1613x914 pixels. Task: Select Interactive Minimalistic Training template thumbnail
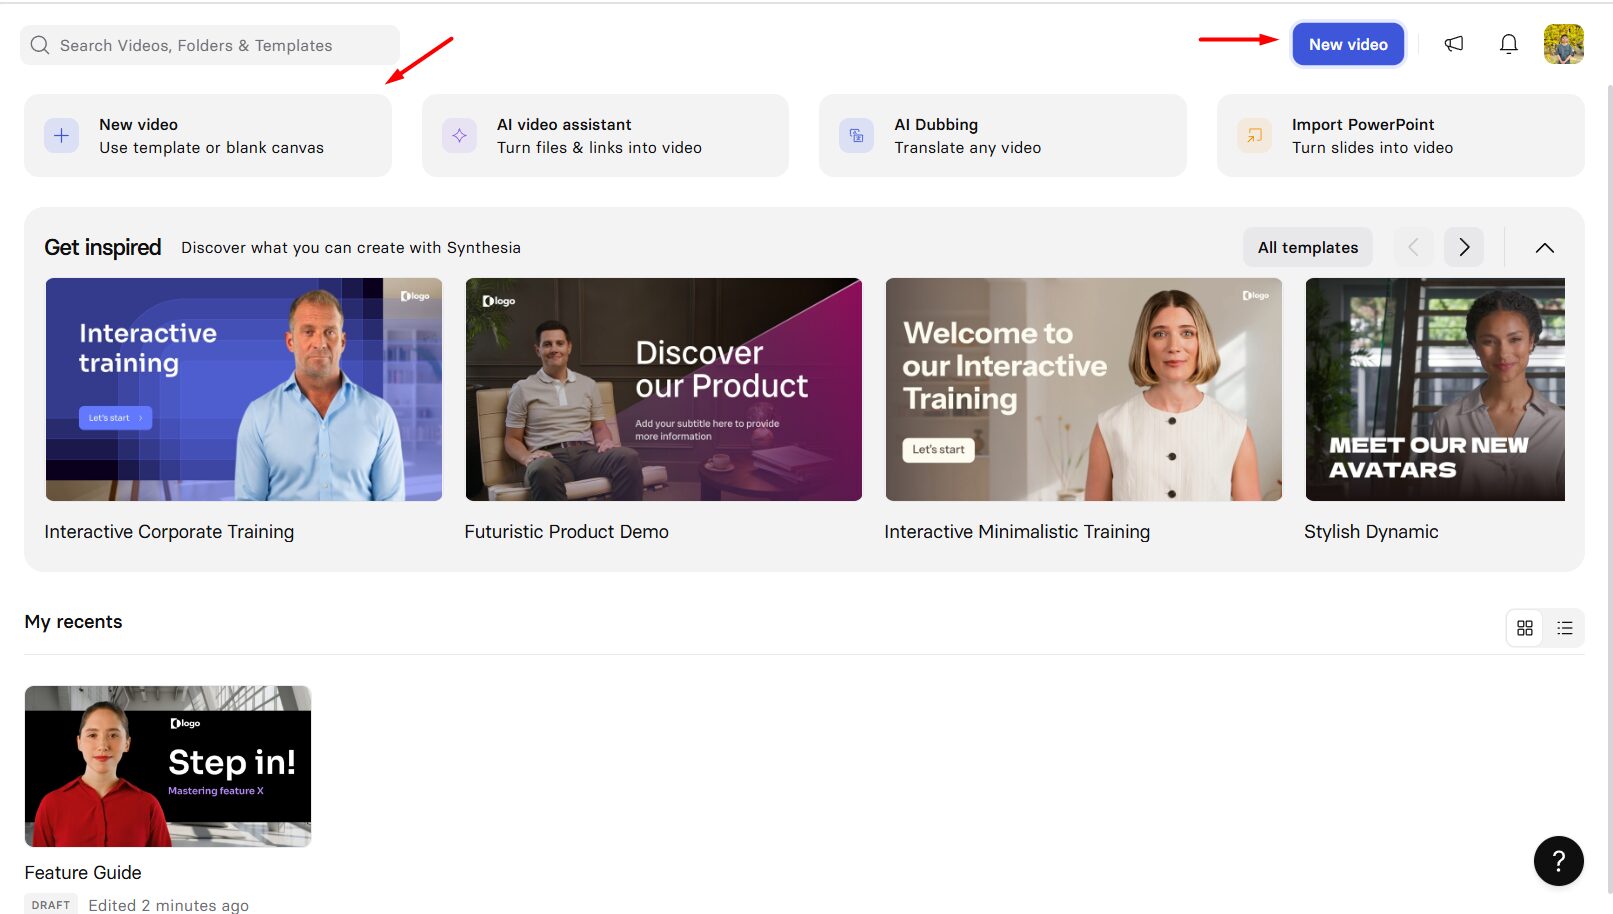pos(1084,389)
